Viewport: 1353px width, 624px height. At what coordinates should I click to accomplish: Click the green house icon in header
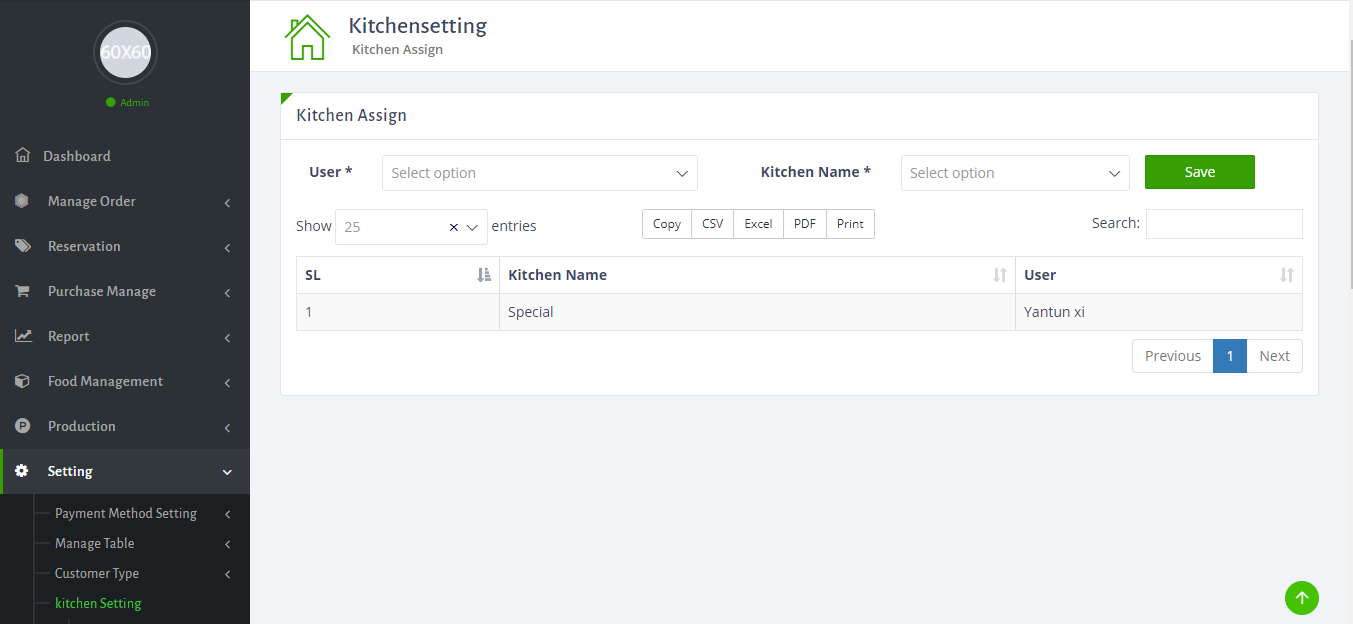307,38
